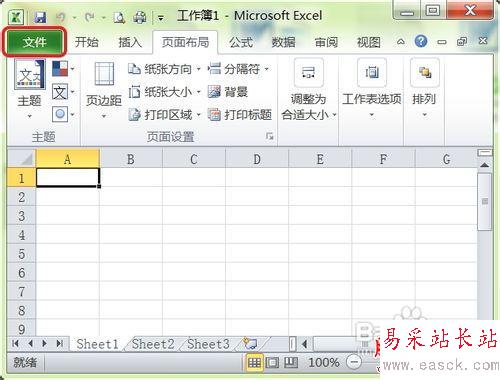Open Excel Help question mark icon
500x380 pixels.
421,41
